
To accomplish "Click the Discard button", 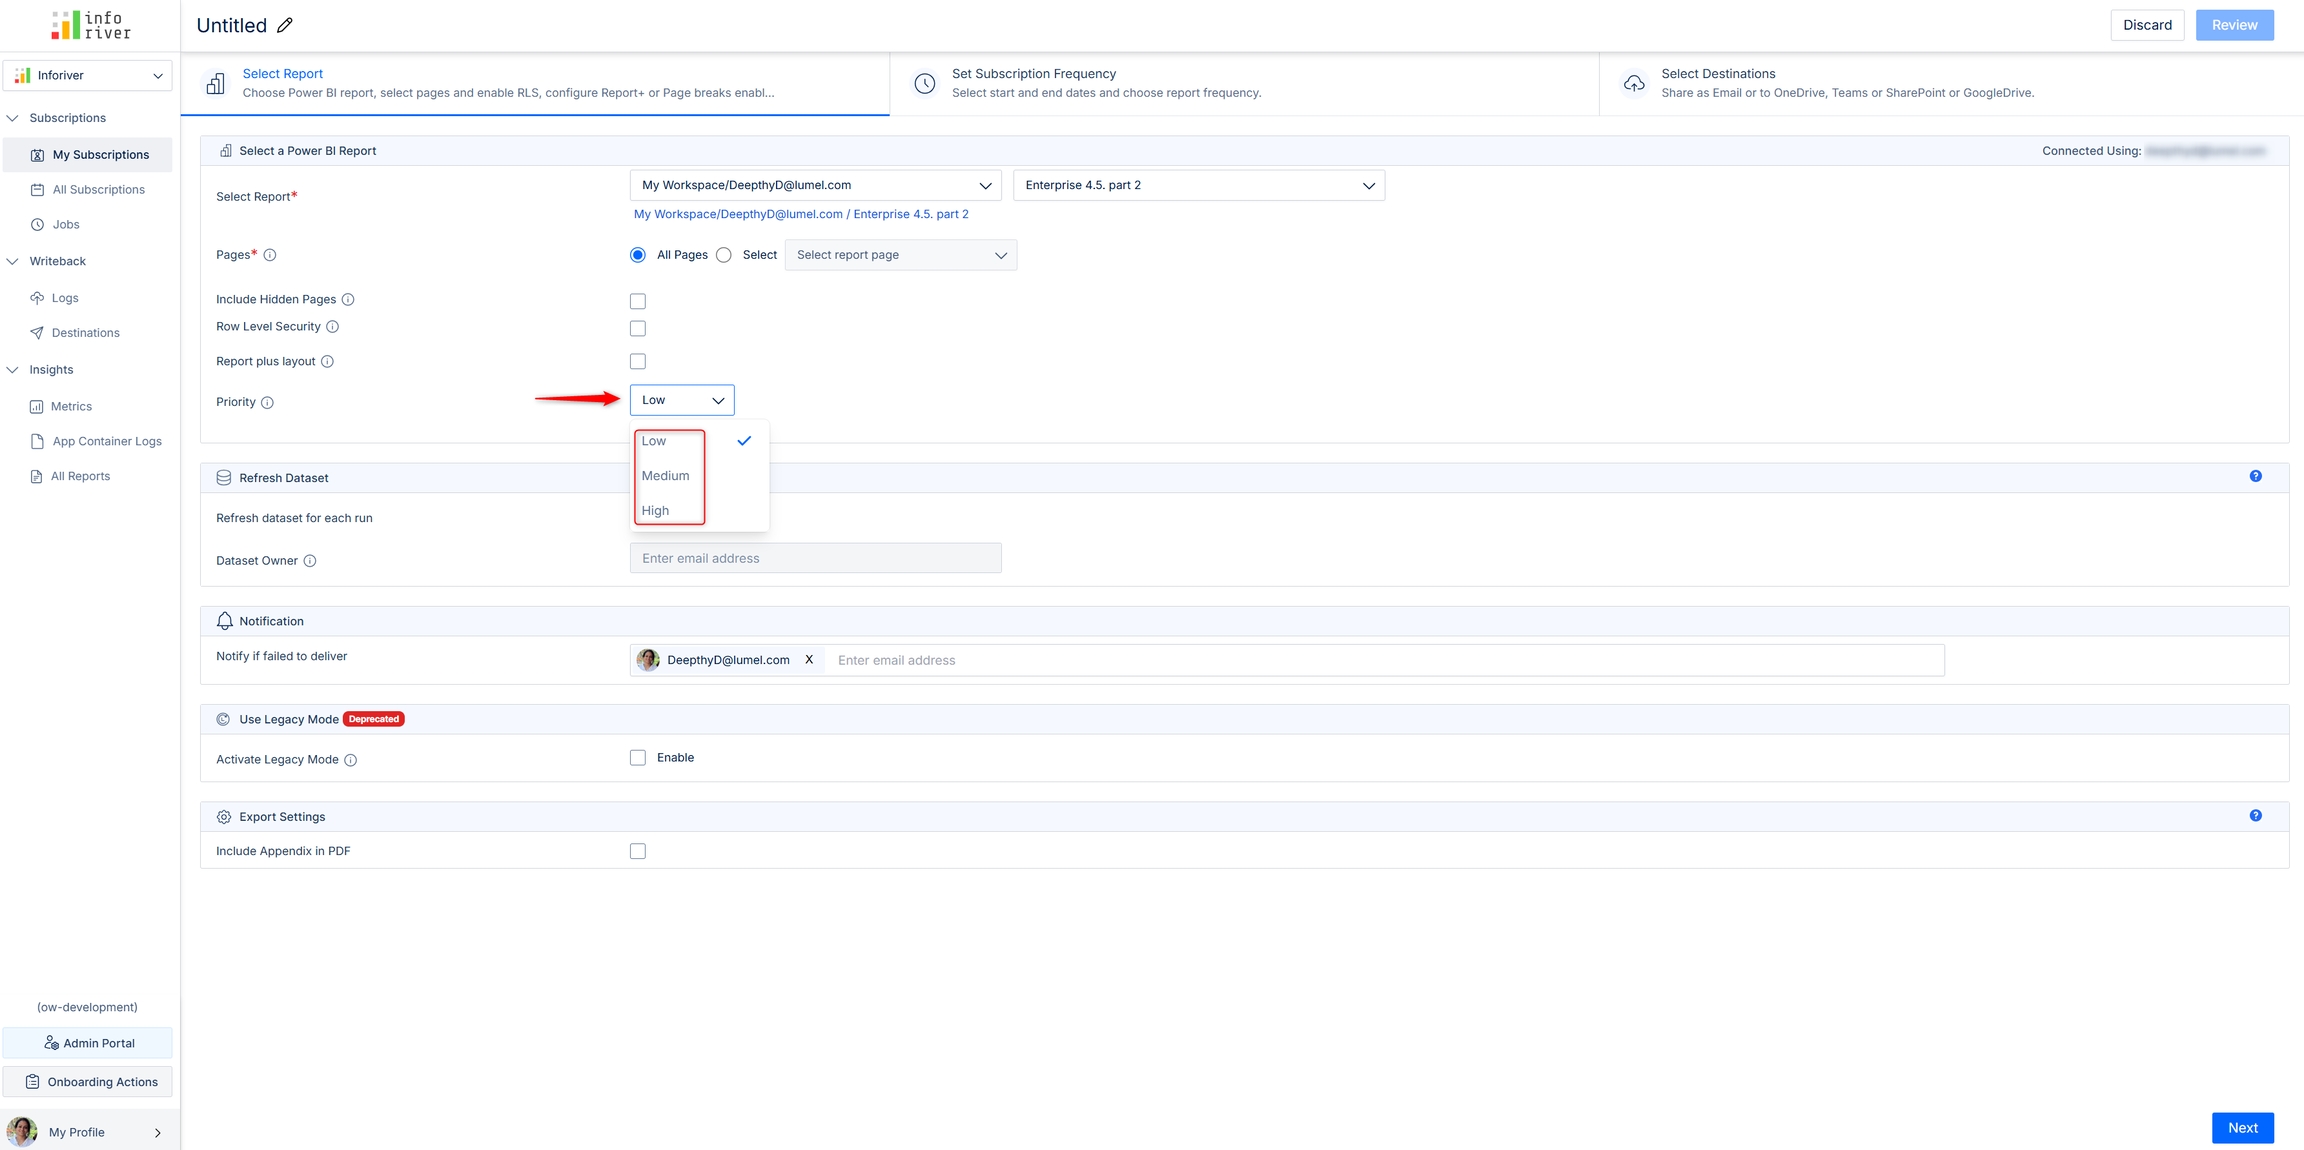I will [2147, 25].
